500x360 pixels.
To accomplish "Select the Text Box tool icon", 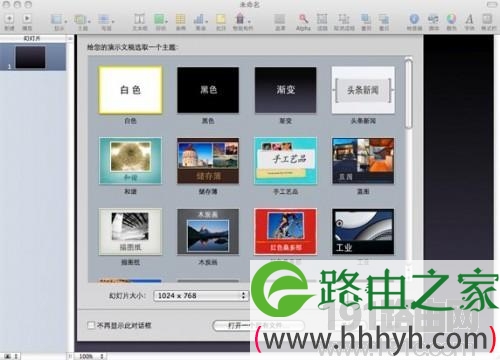I will coord(140,19).
